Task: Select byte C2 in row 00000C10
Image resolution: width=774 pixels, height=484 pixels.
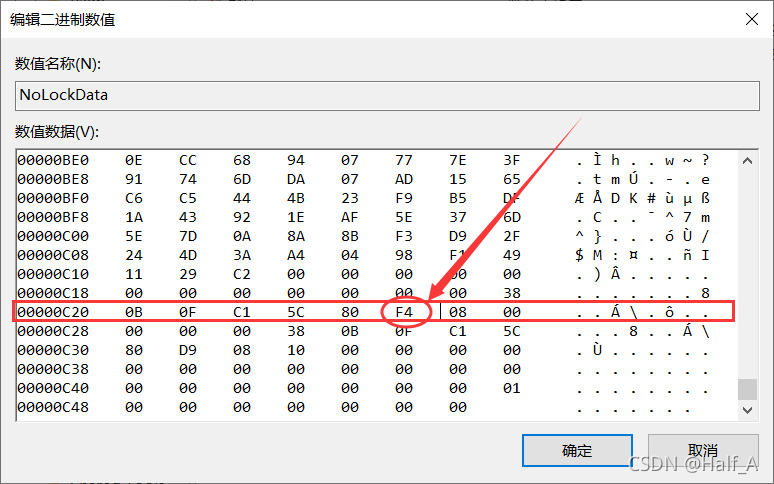Action: [242, 275]
